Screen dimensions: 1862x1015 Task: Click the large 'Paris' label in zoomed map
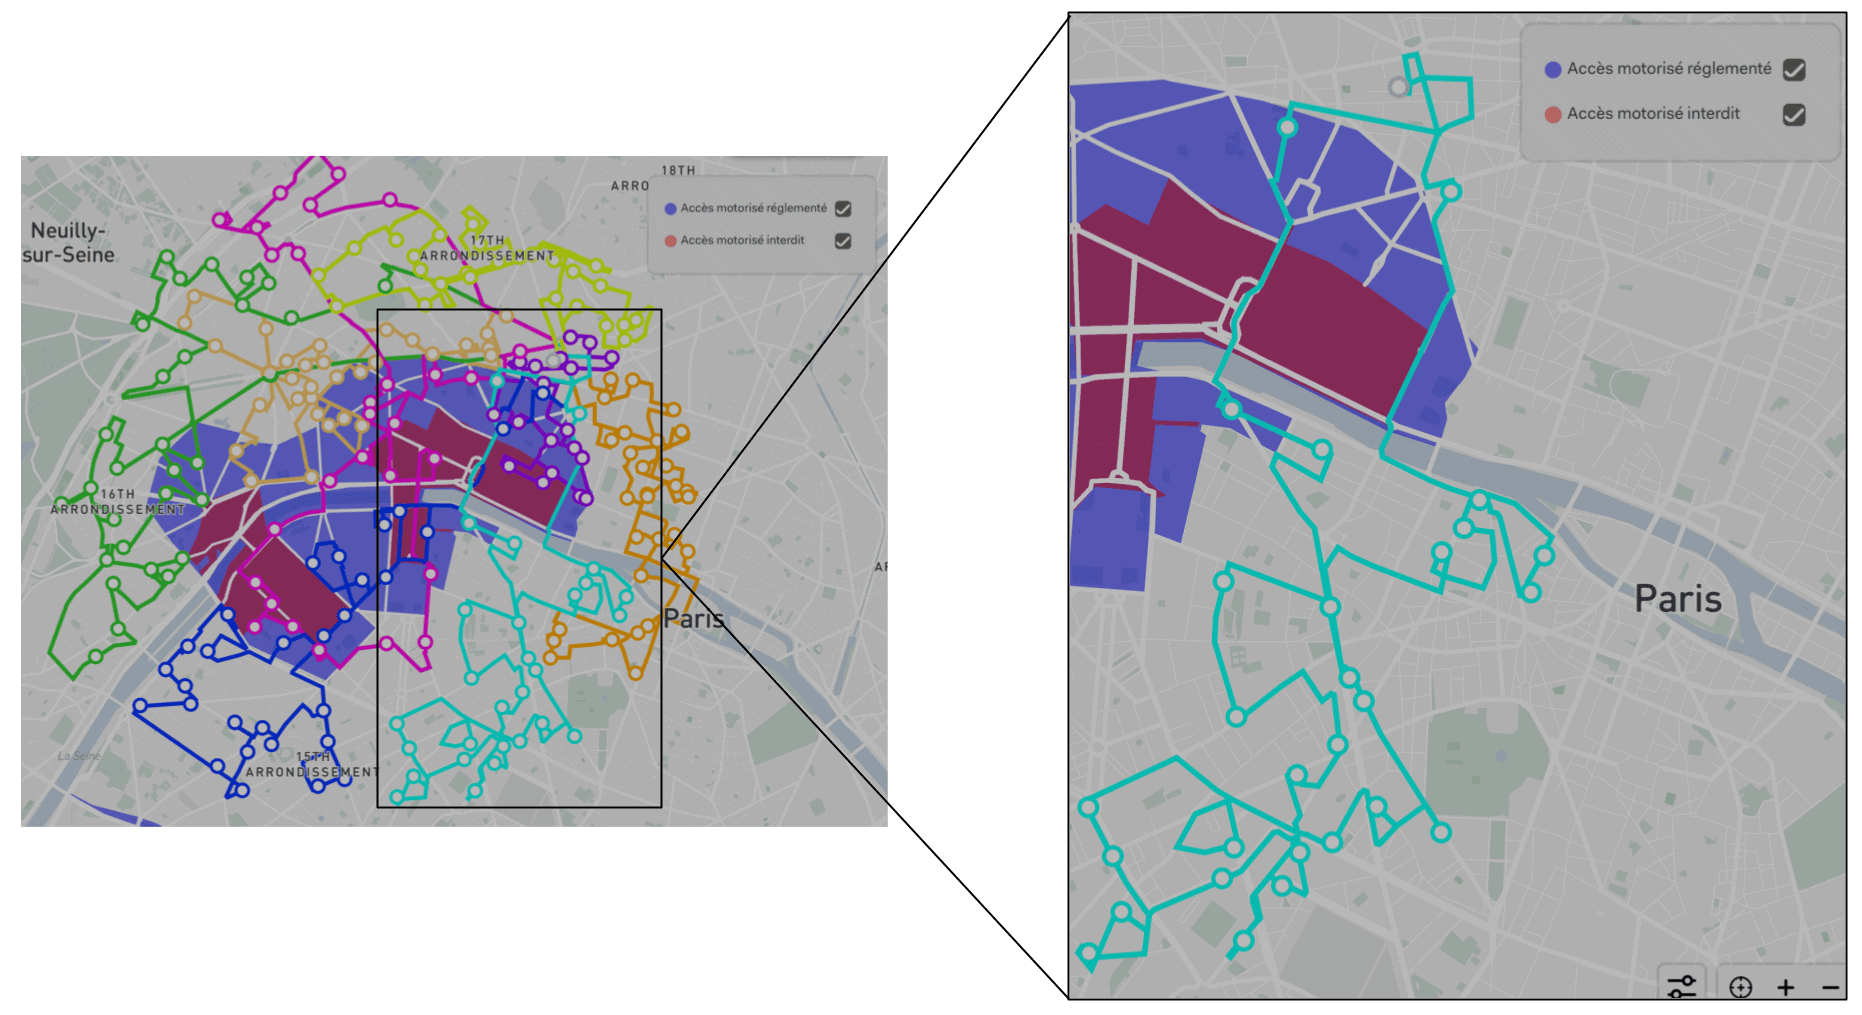pyautogui.click(x=1678, y=598)
